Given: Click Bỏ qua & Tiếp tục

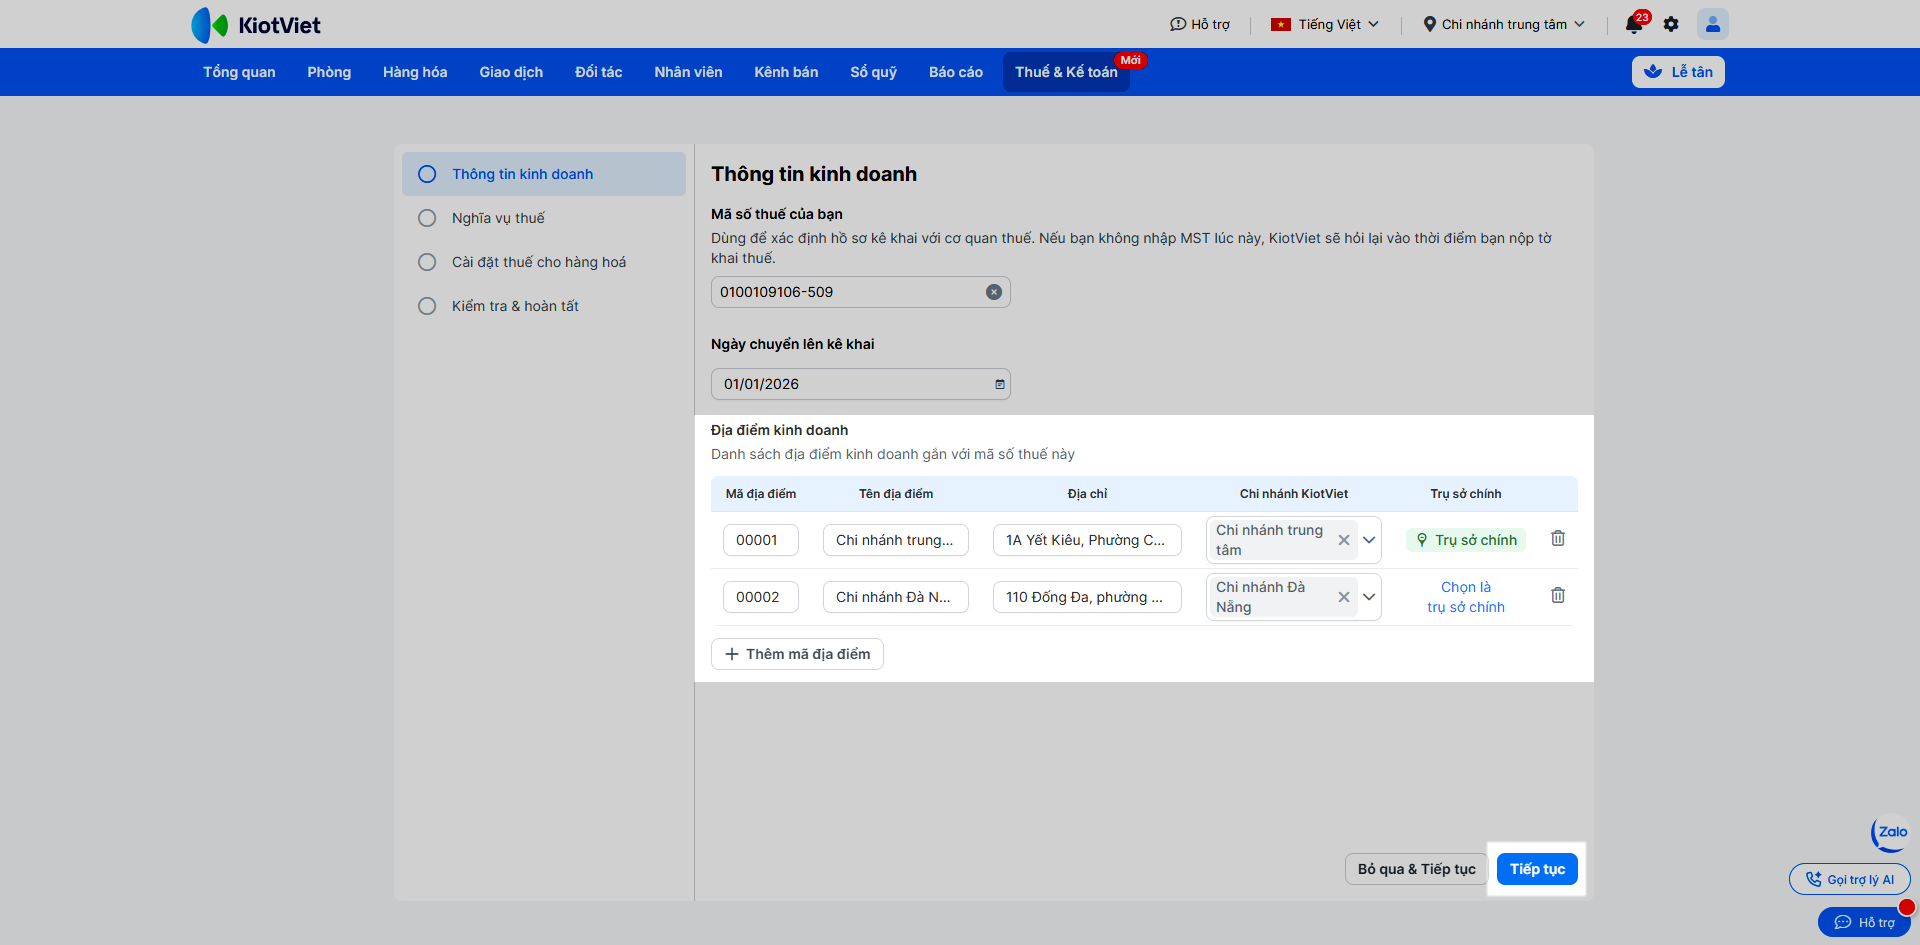Looking at the screenshot, I should [x=1416, y=869].
